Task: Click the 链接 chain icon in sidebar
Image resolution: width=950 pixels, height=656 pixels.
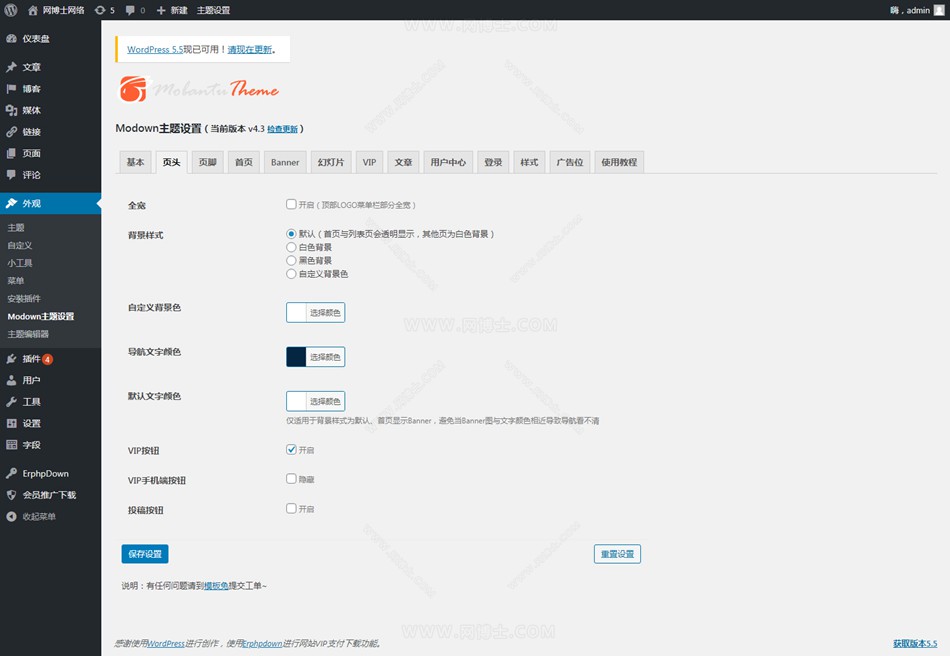Action: click(x=12, y=131)
